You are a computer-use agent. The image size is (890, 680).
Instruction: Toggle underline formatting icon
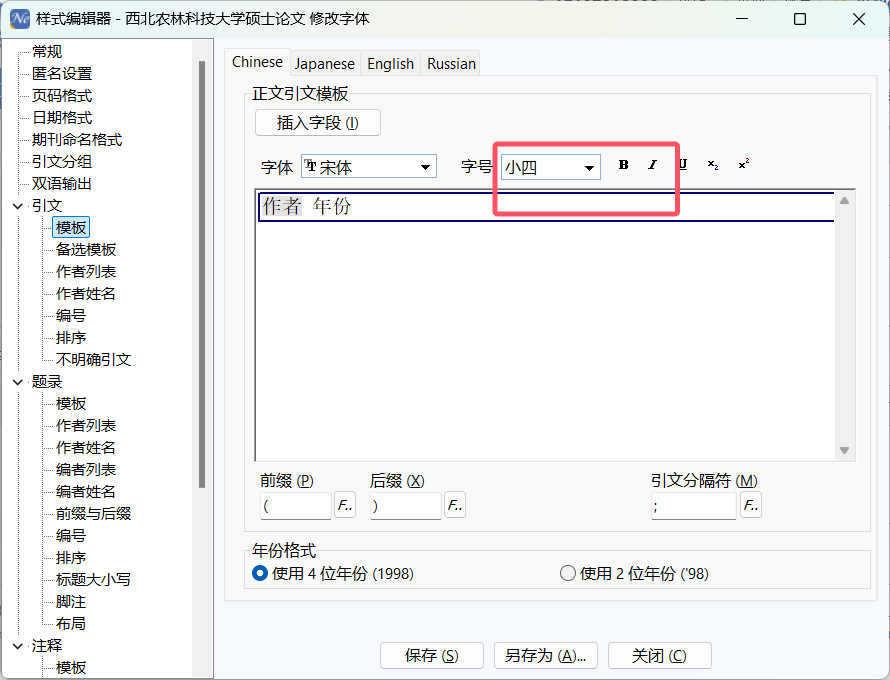click(x=683, y=165)
